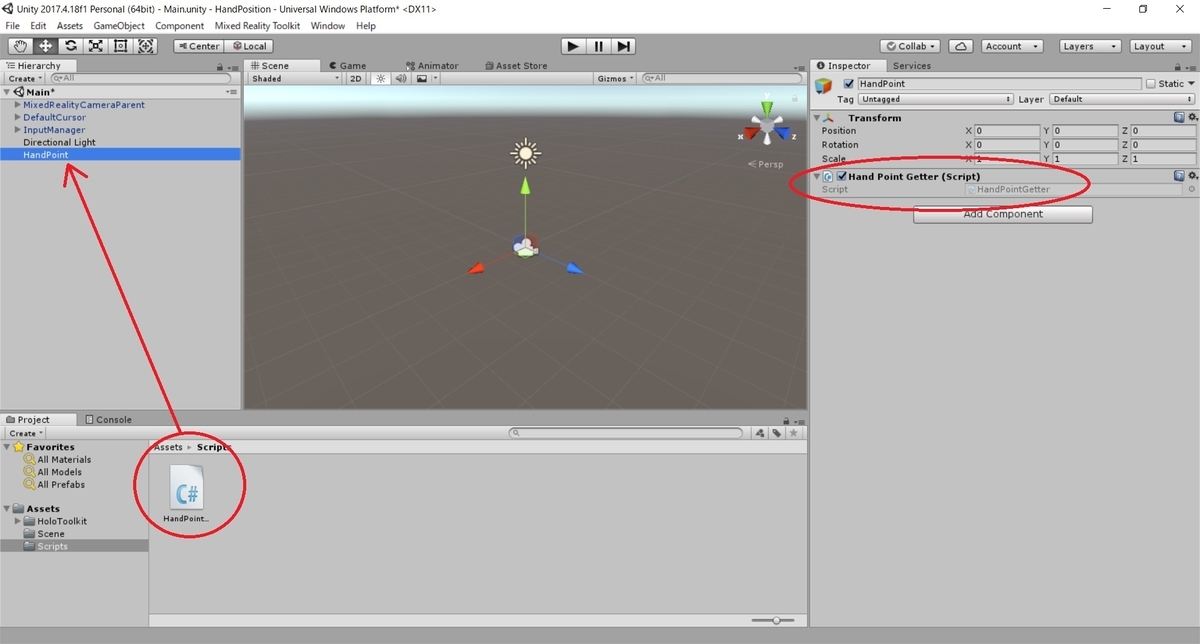Open Transform component gear settings
Image resolution: width=1200 pixels, height=644 pixels.
point(1192,117)
